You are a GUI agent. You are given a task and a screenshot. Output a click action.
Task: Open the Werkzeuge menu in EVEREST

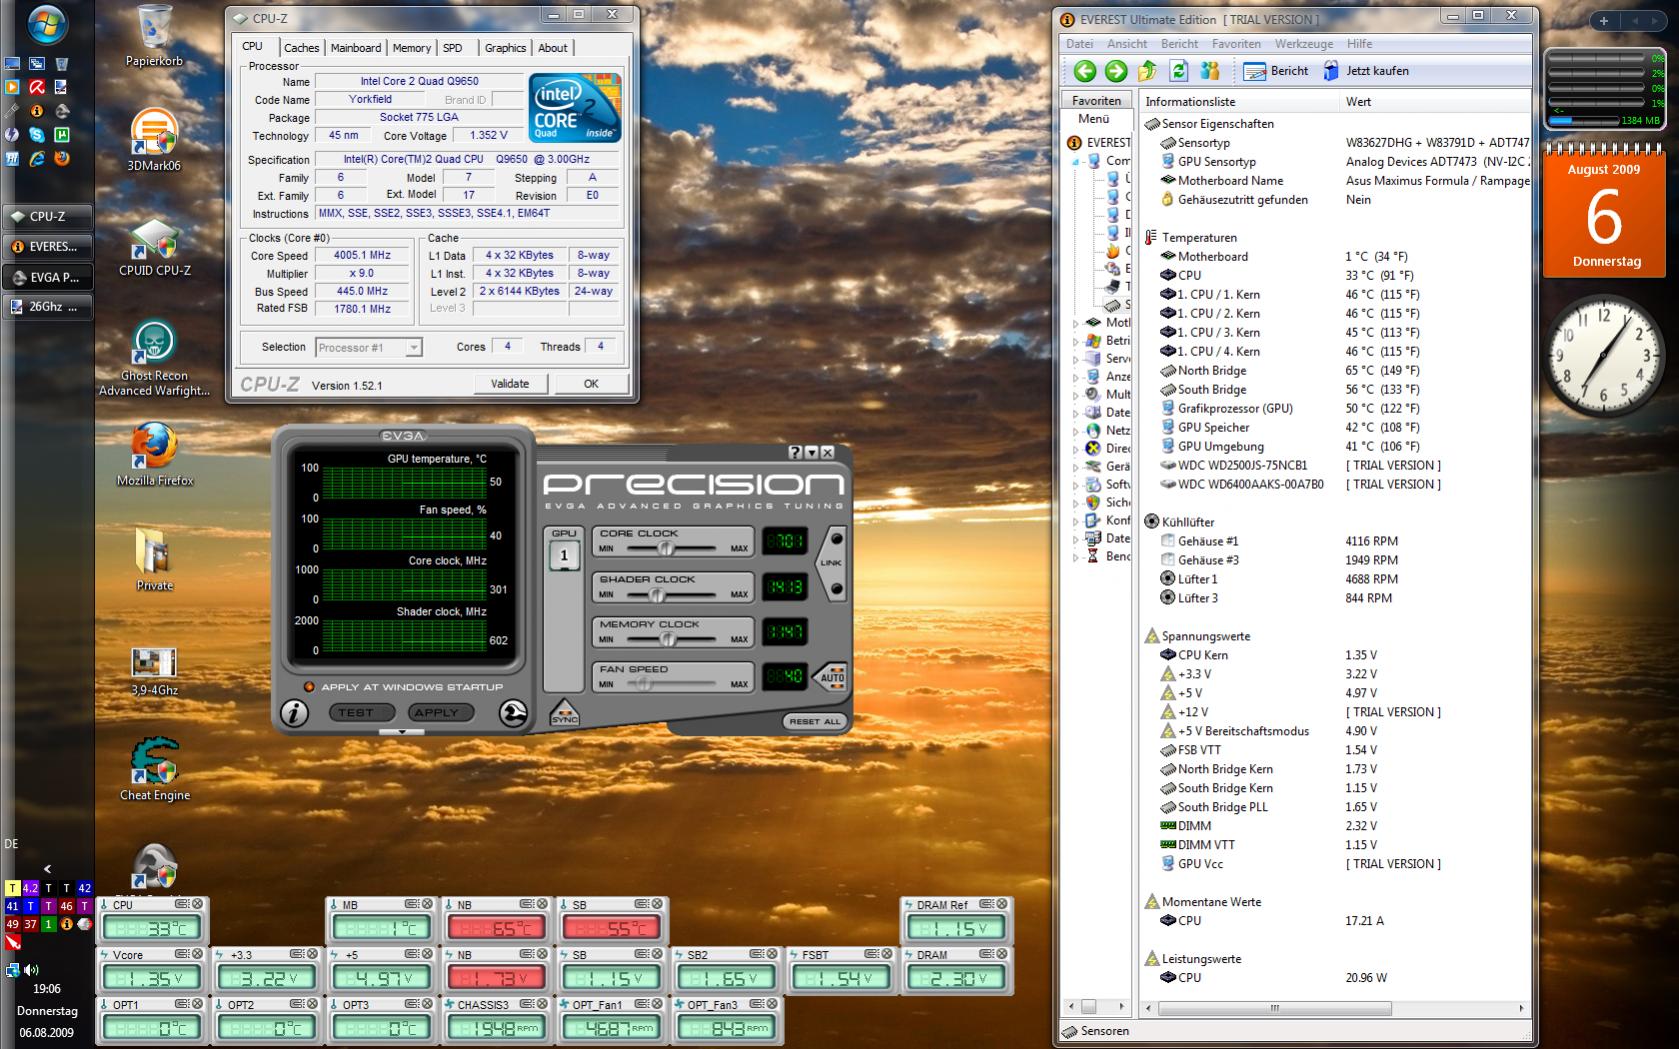[1303, 44]
